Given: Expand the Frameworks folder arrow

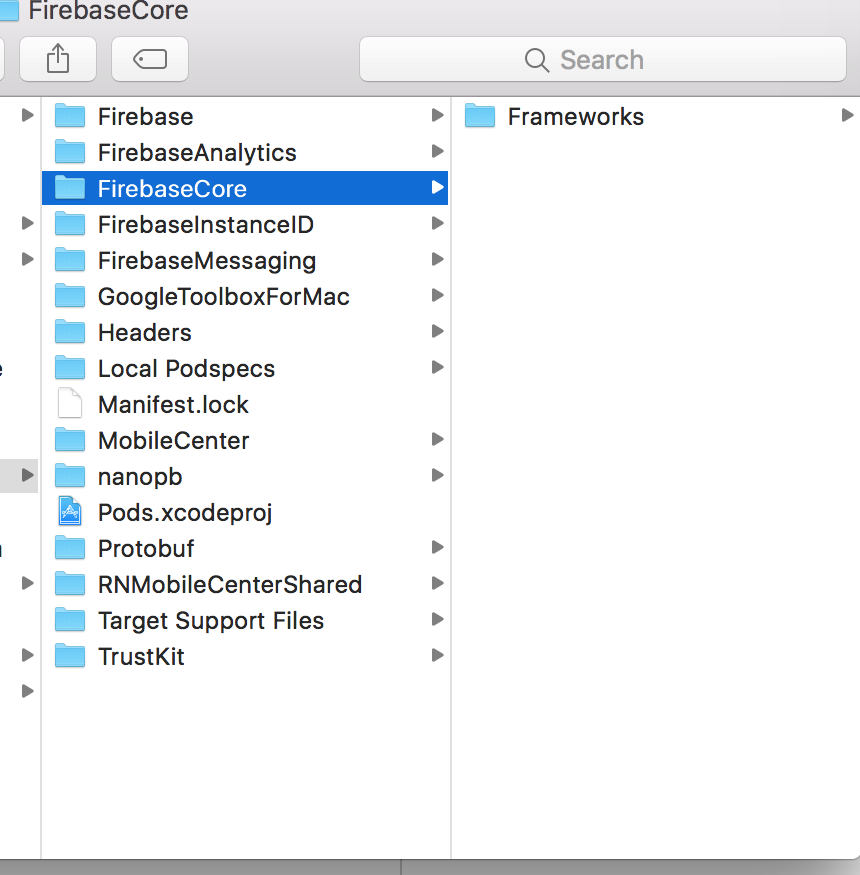Looking at the screenshot, I should pyautogui.click(x=847, y=116).
